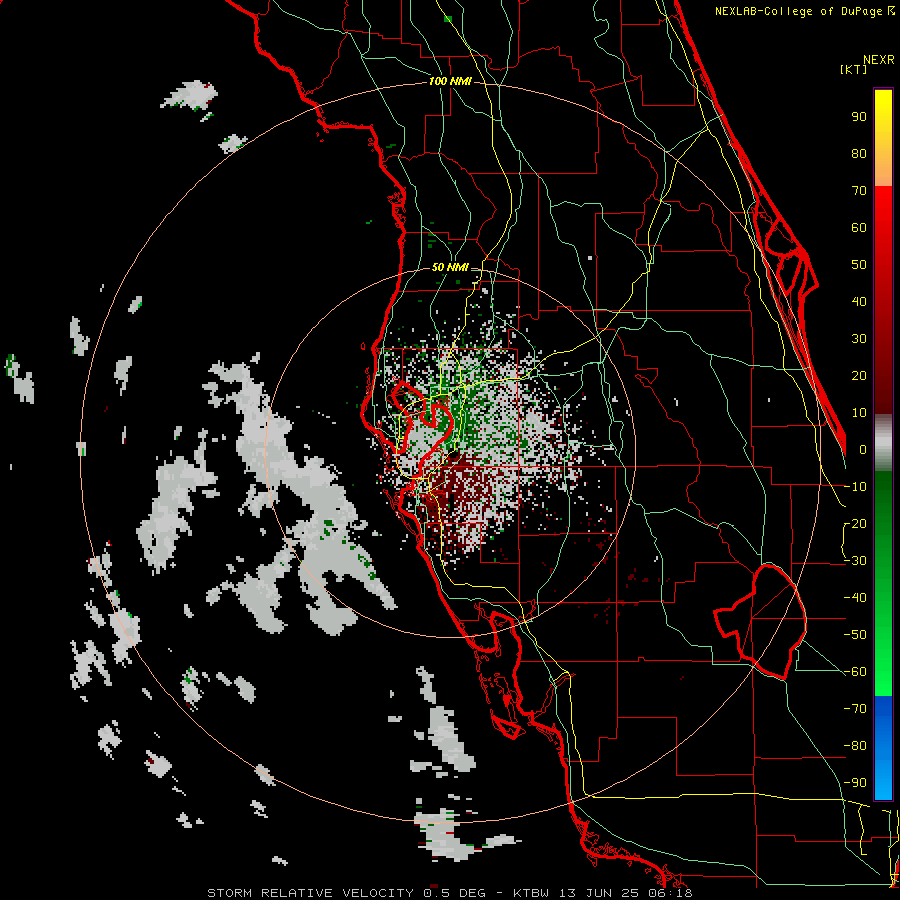Click the "NEXLAB-College of DuPage" header text
Viewport: 900px width, 900px height.
[x=801, y=11]
